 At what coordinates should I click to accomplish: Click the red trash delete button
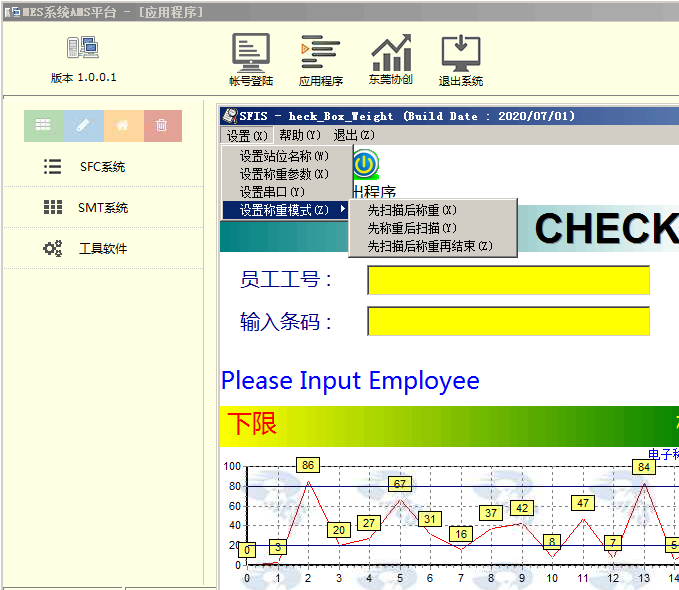click(x=162, y=126)
